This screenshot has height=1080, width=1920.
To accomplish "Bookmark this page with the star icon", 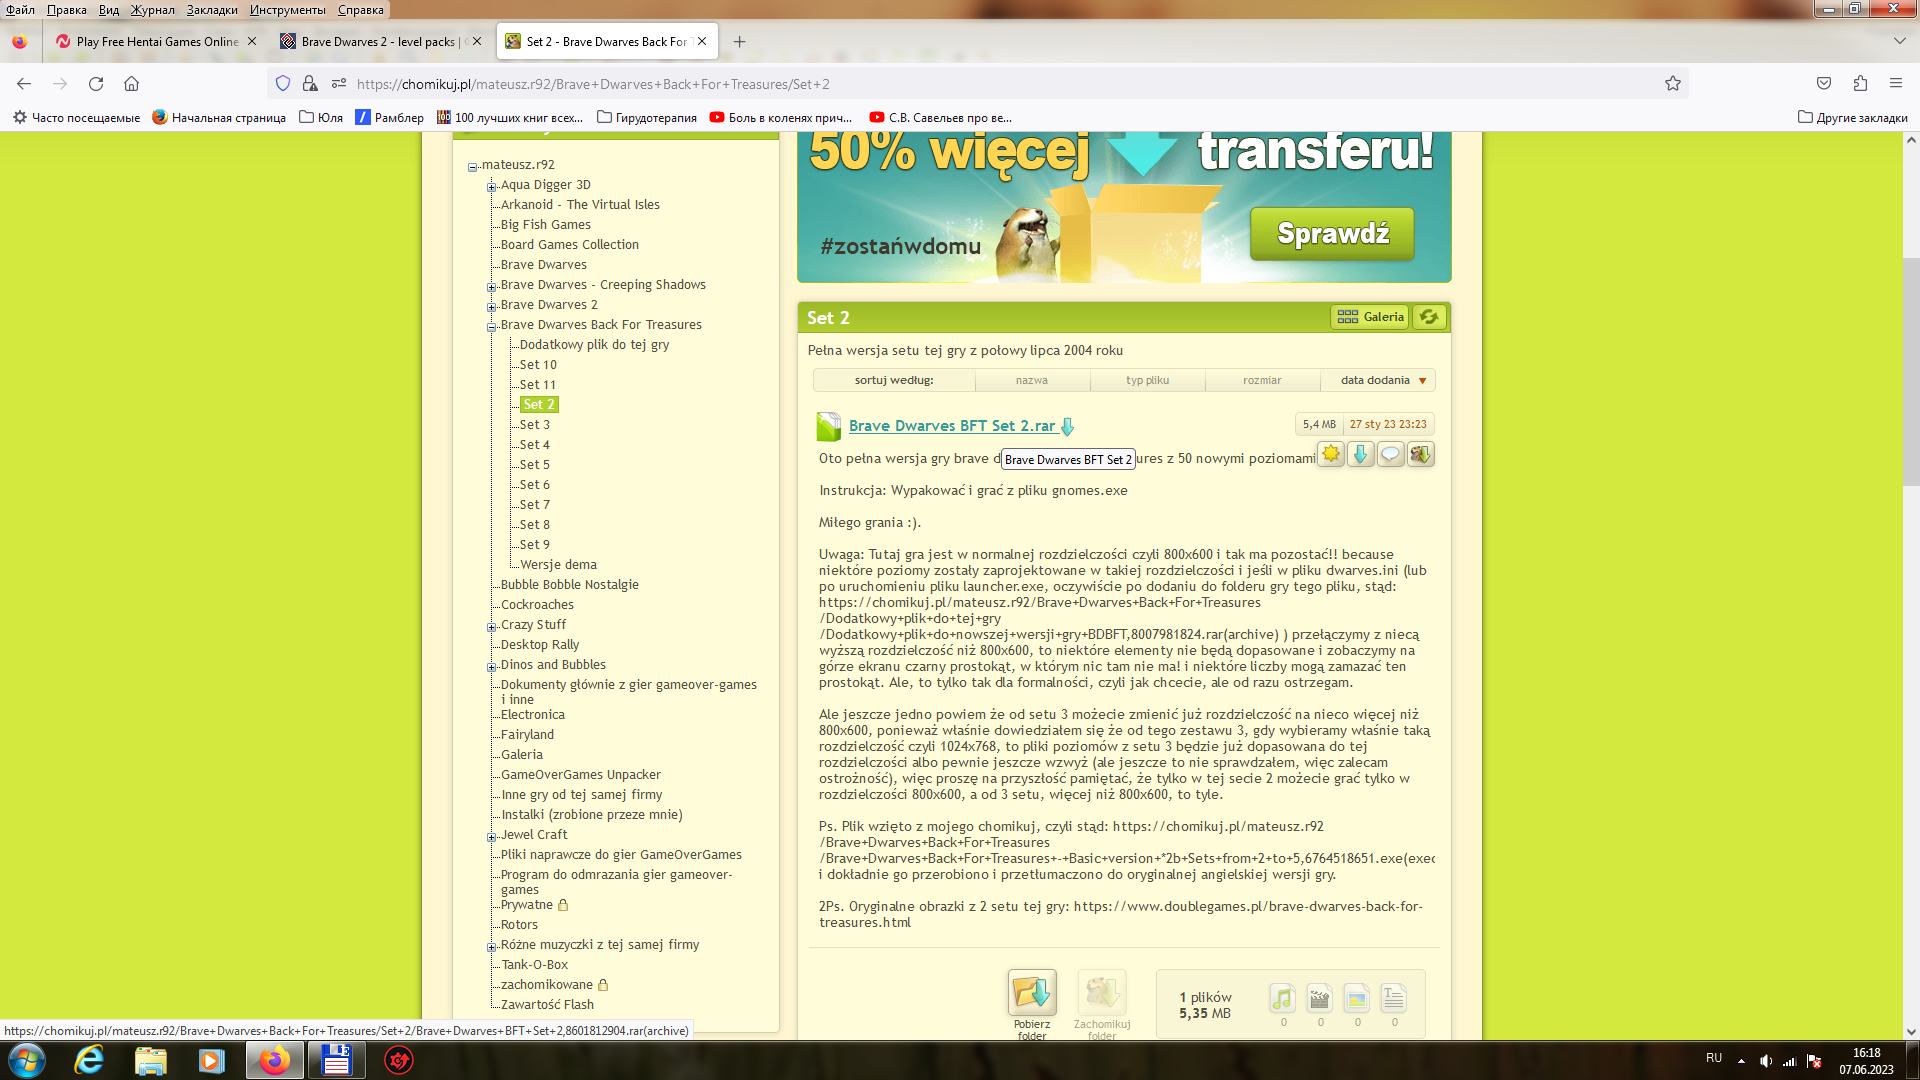I will point(1673,84).
